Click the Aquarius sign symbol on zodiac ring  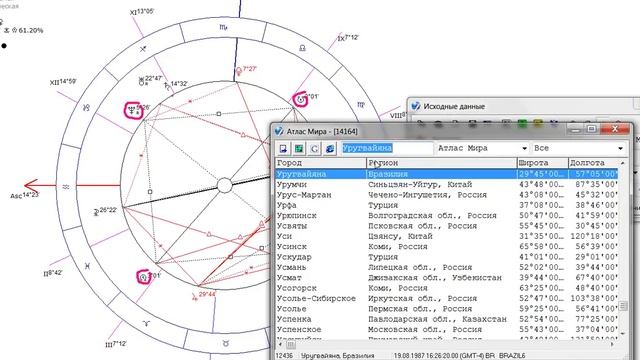tap(66, 187)
